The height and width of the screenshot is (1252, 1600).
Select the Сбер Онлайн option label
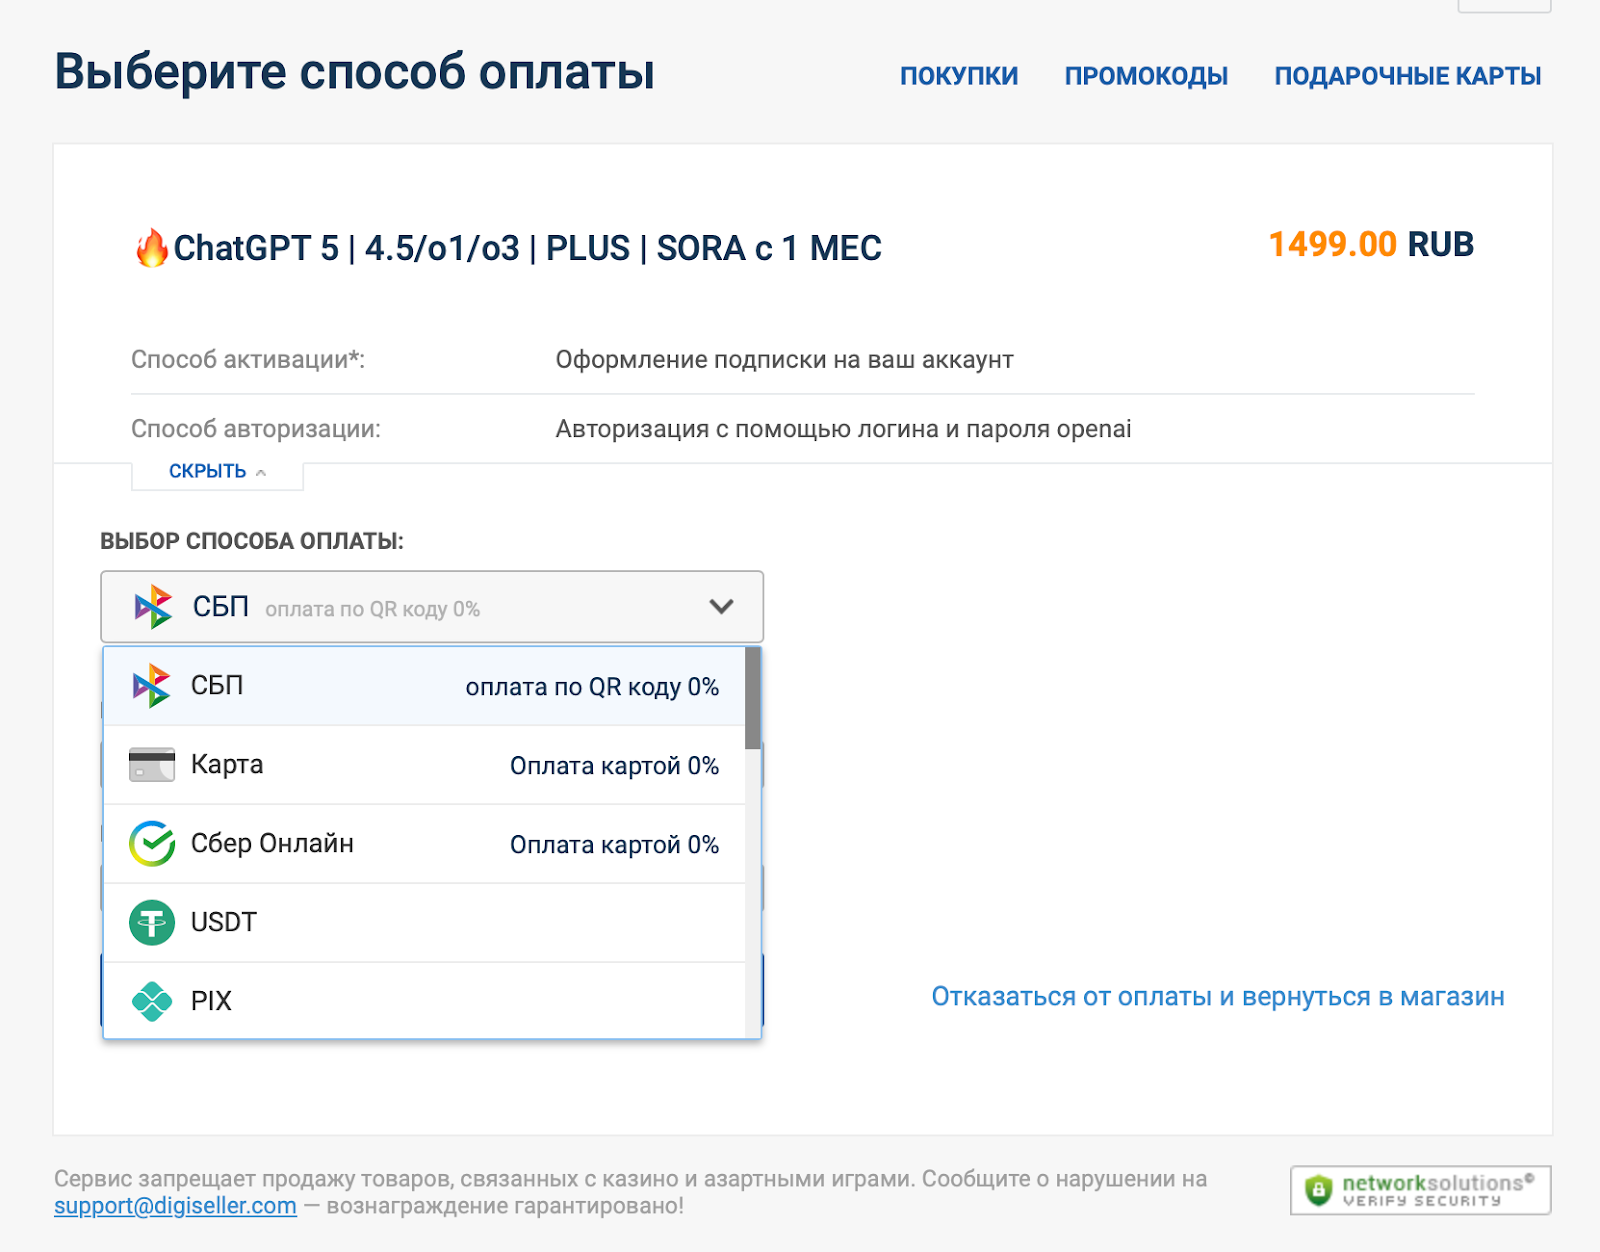[272, 844]
